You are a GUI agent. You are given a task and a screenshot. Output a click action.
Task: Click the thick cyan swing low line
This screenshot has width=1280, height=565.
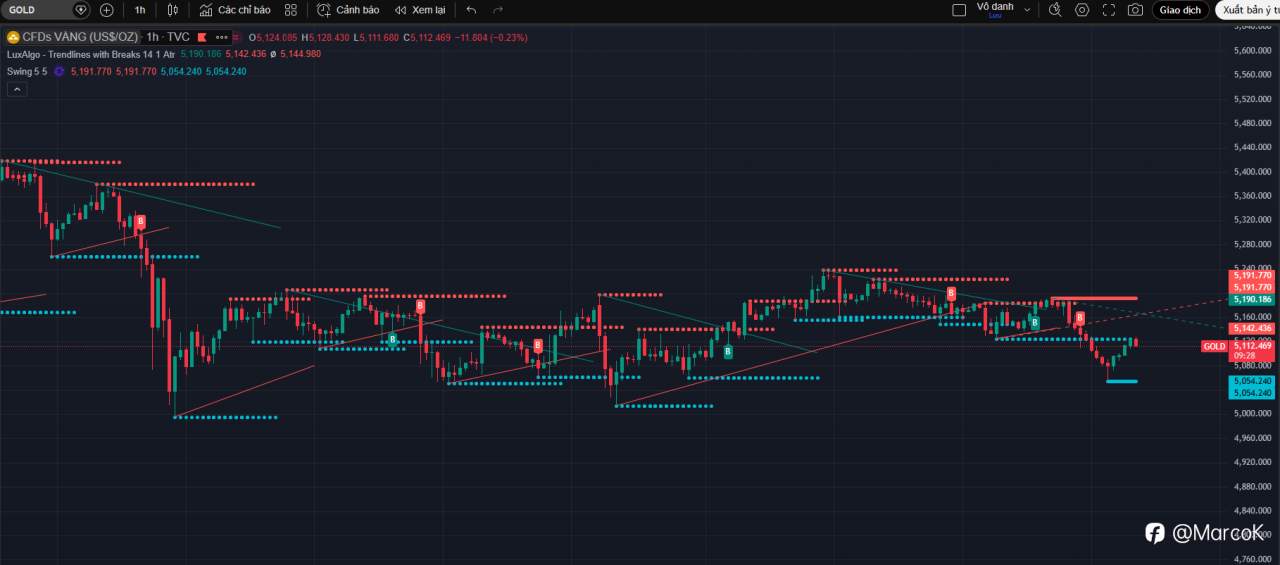(1122, 381)
